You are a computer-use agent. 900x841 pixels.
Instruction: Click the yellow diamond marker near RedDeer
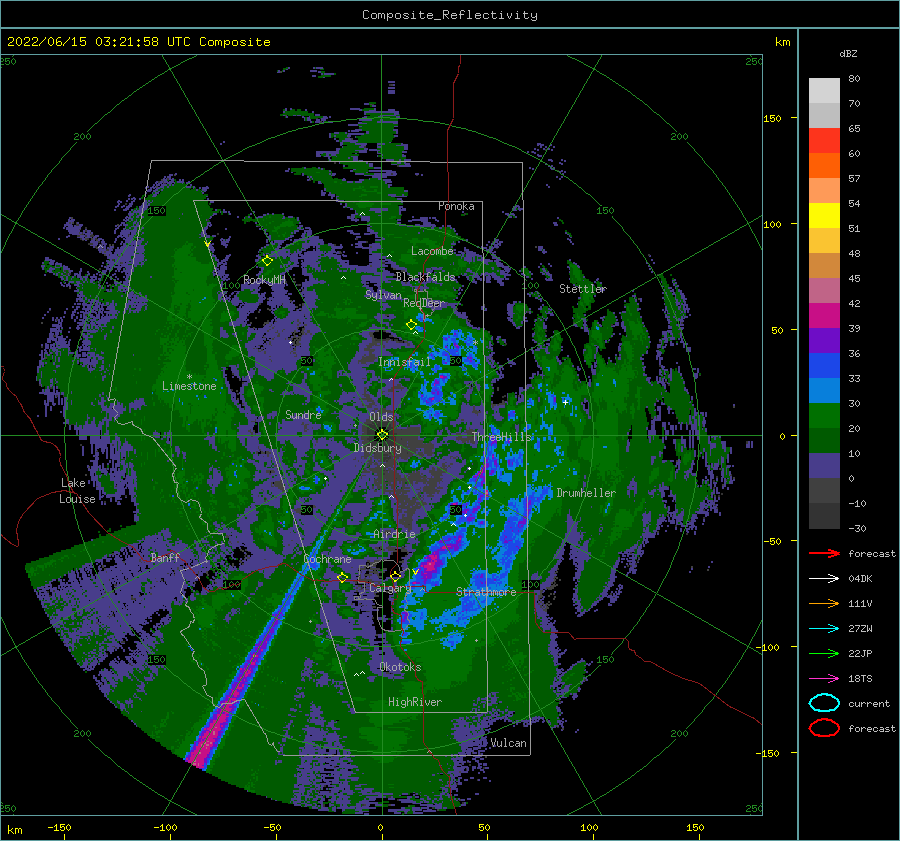tap(411, 325)
